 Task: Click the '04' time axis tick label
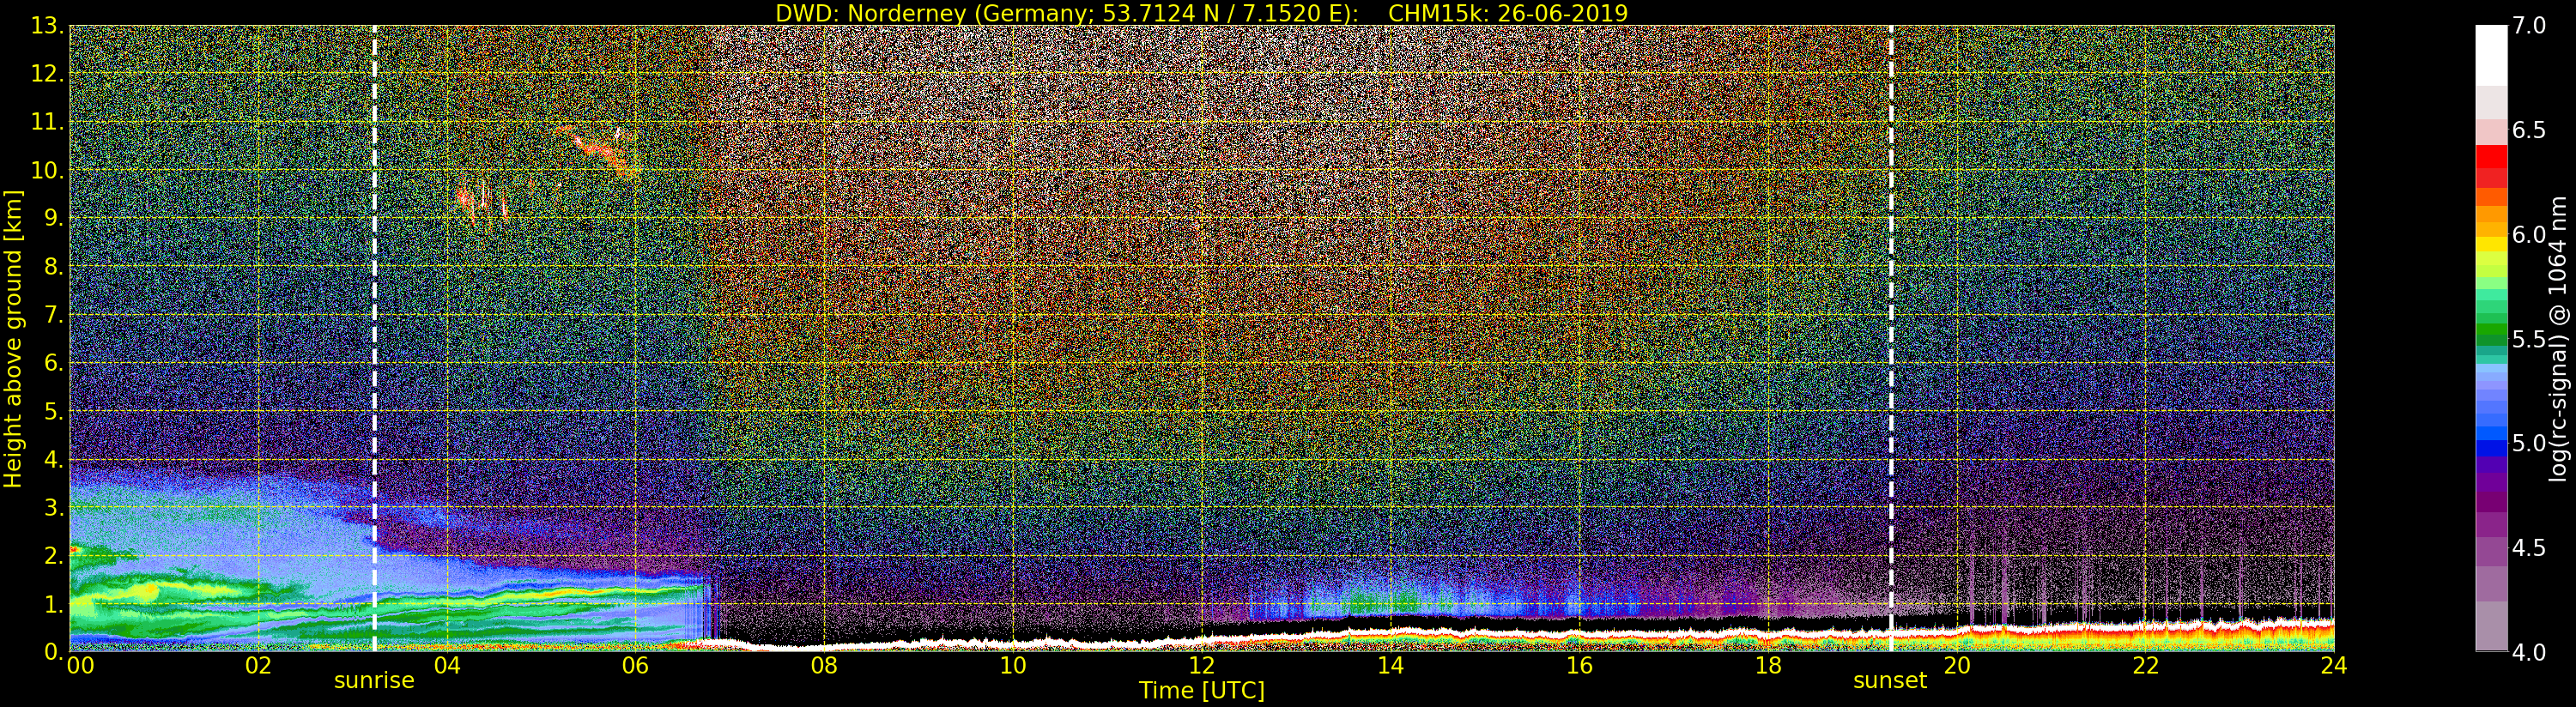447,665
